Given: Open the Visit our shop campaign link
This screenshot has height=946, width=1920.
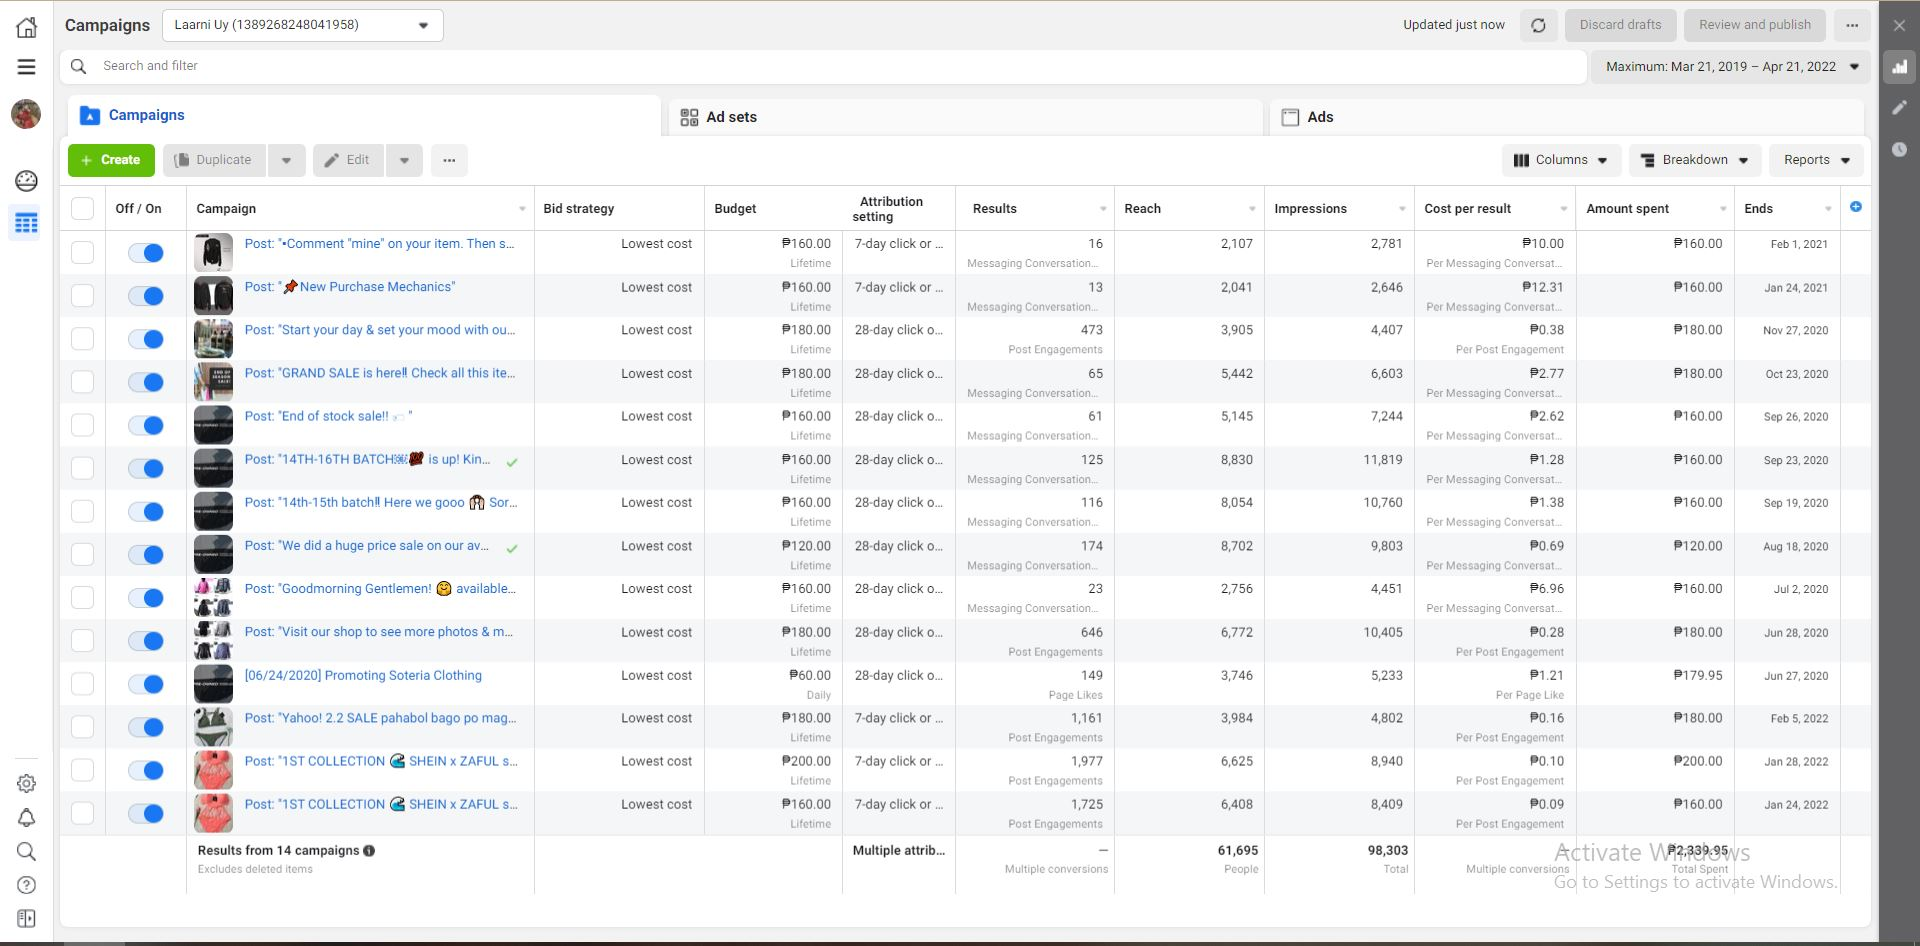Looking at the screenshot, I should click(x=379, y=632).
